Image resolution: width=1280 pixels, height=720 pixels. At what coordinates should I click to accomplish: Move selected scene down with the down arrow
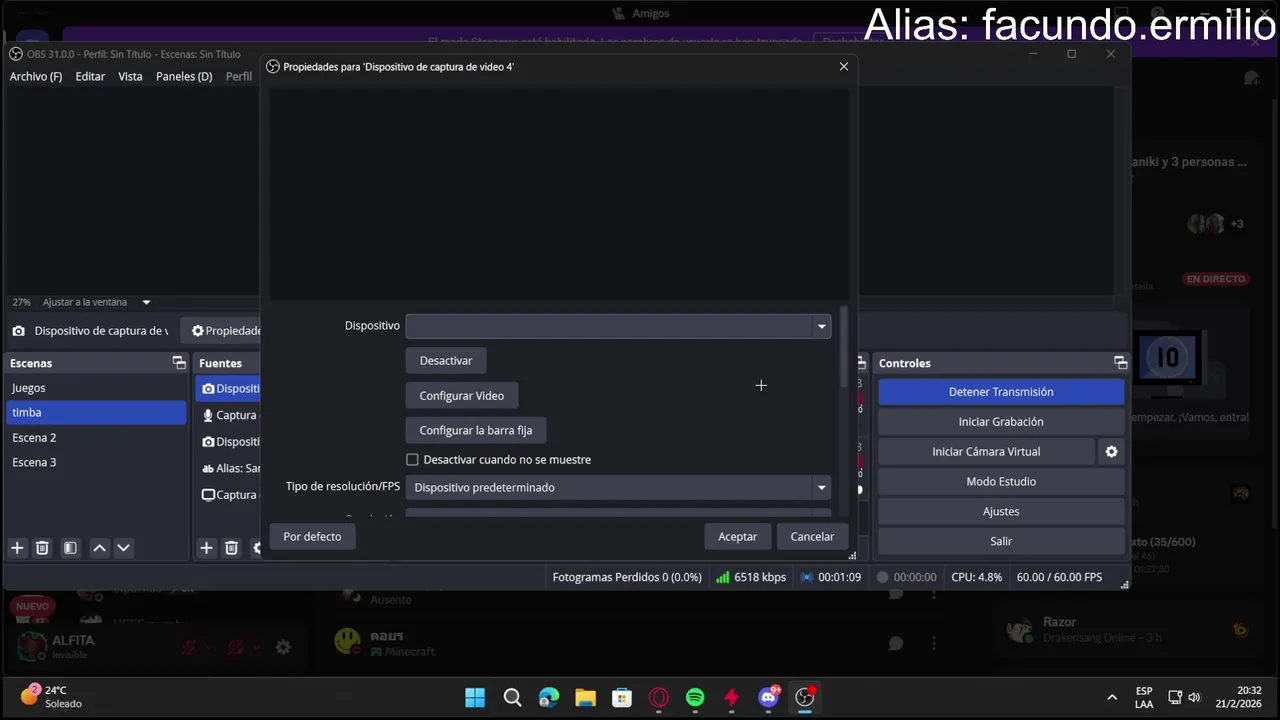point(123,548)
